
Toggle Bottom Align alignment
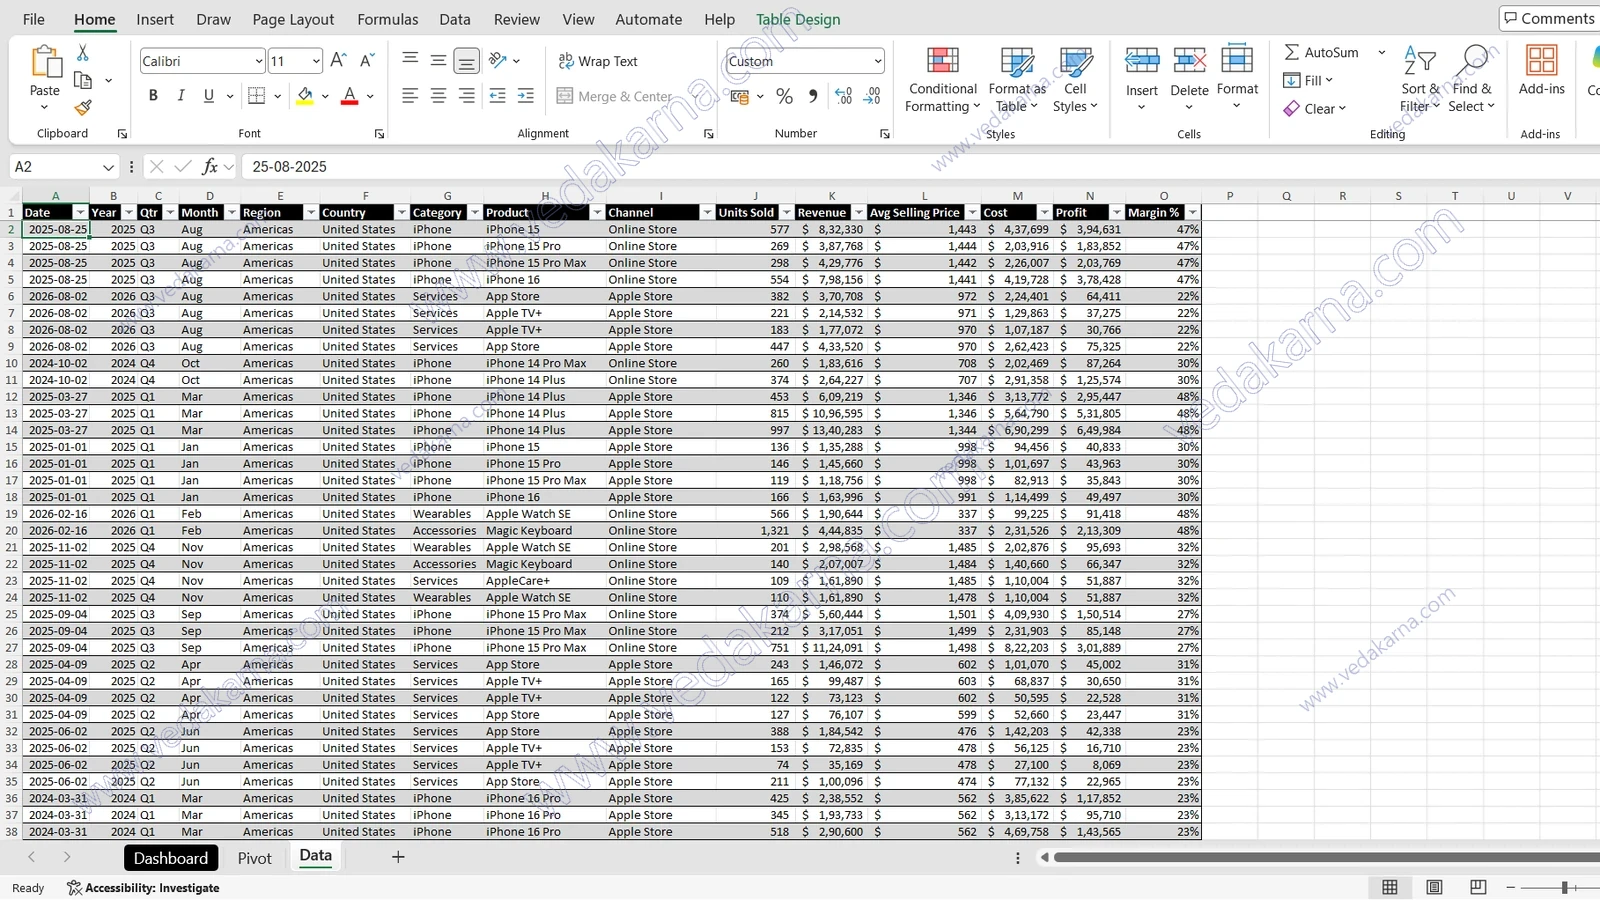click(466, 61)
